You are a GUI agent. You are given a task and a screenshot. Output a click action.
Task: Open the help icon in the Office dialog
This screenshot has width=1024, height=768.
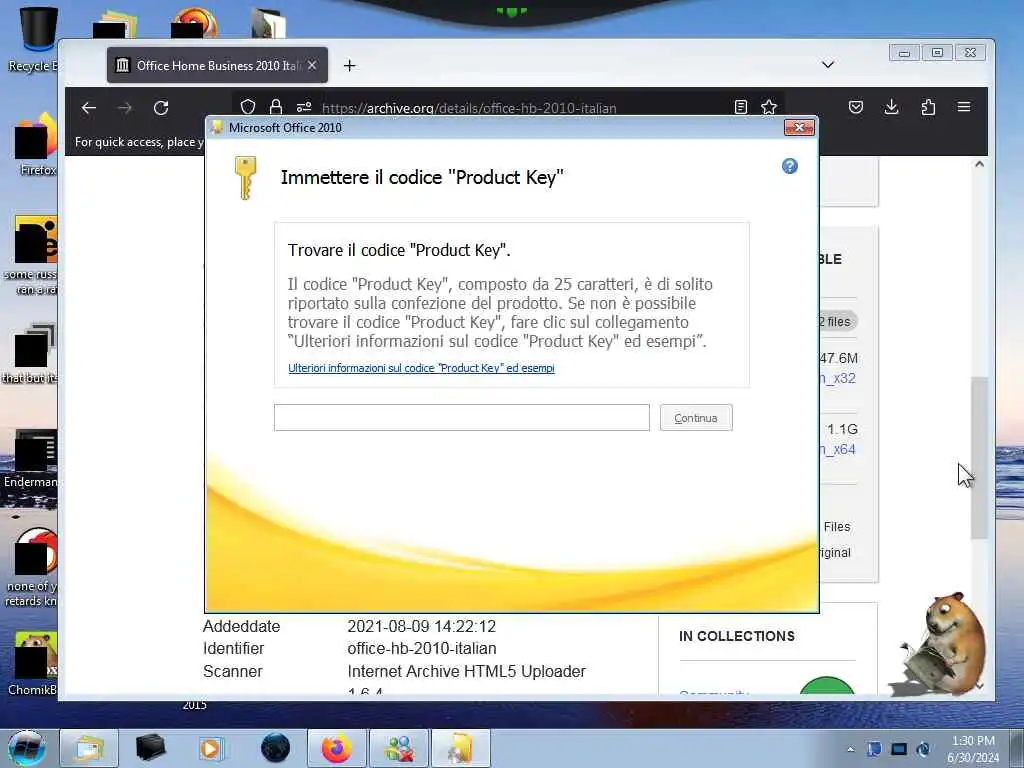(x=790, y=166)
